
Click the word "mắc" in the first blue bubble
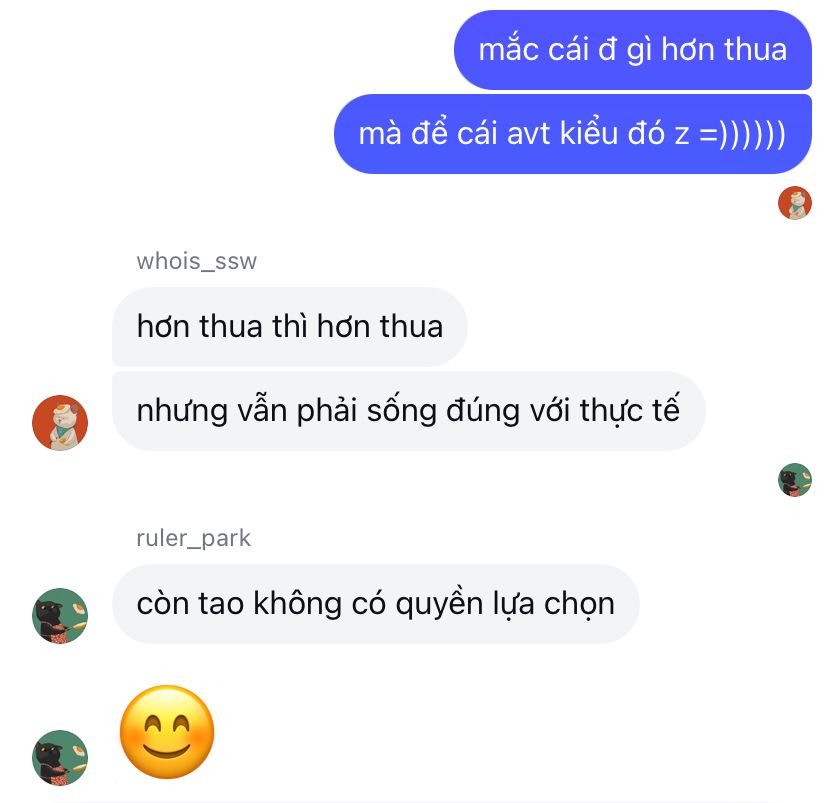pos(508,49)
